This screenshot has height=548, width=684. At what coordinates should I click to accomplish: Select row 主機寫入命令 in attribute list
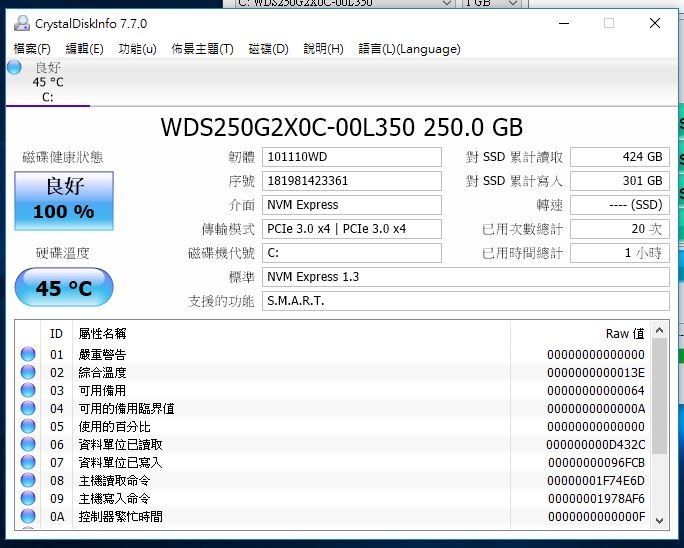click(333, 498)
